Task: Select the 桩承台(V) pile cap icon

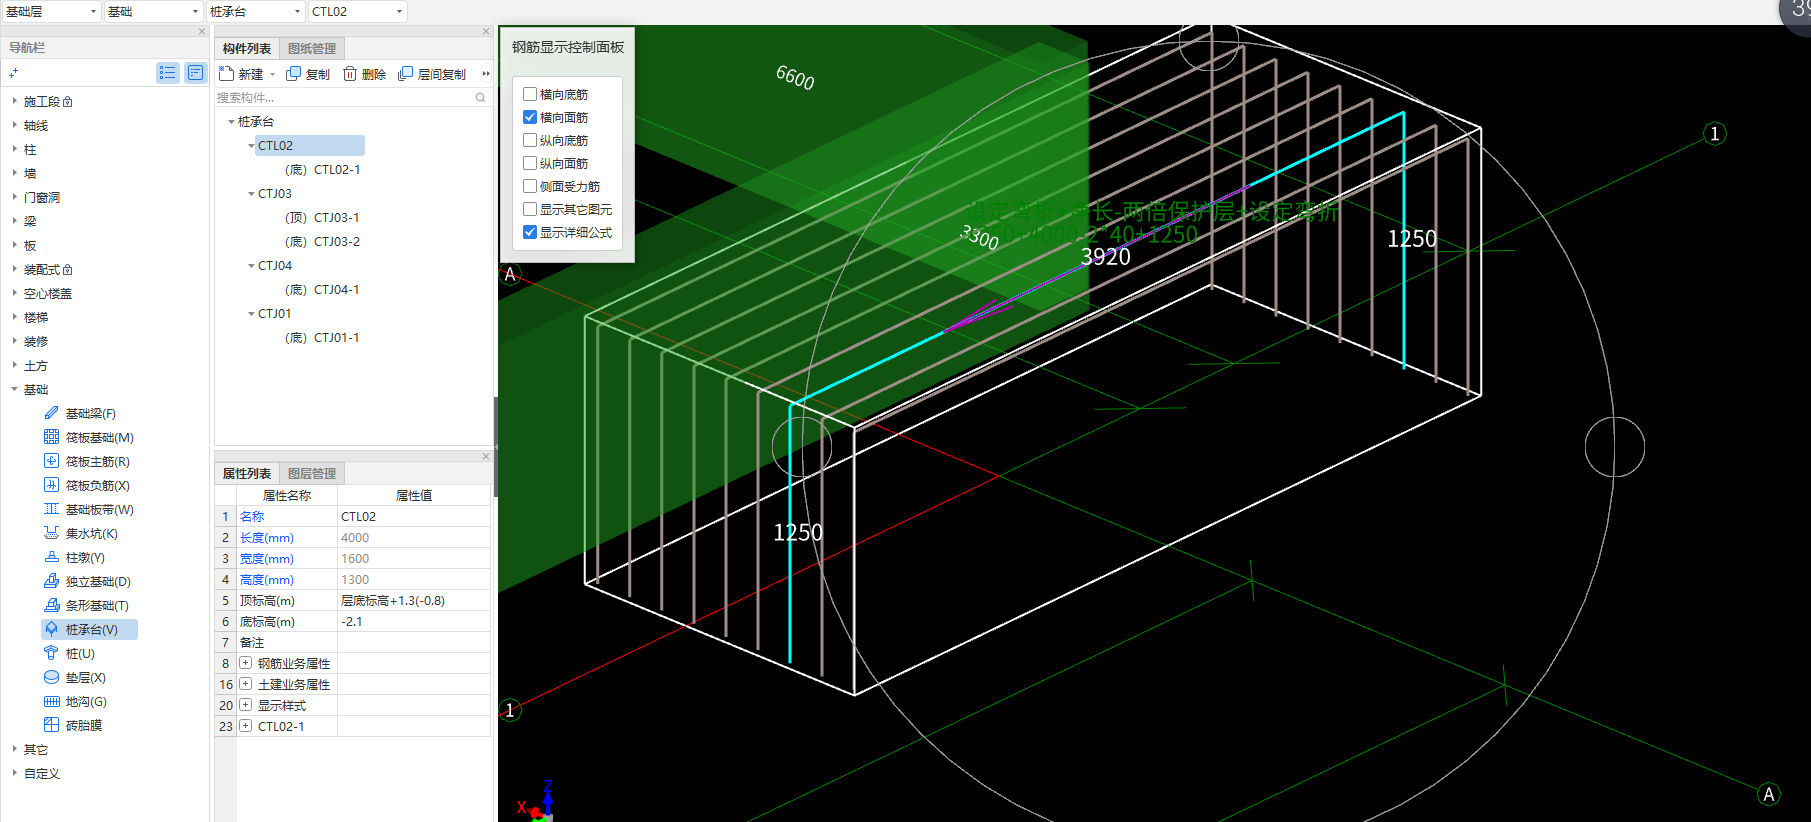Action: pos(51,629)
